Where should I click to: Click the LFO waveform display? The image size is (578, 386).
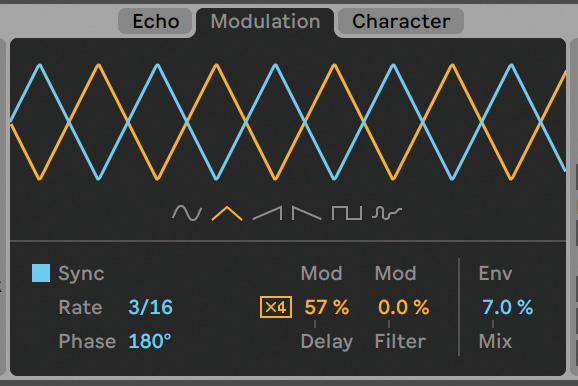288,122
